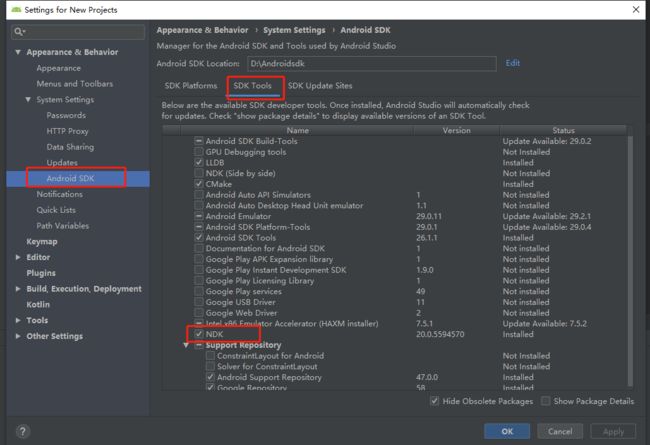The height and width of the screenshot is (445, 650).
Task: Open the SDK Update Sites tab
Action: click(320, 86)
